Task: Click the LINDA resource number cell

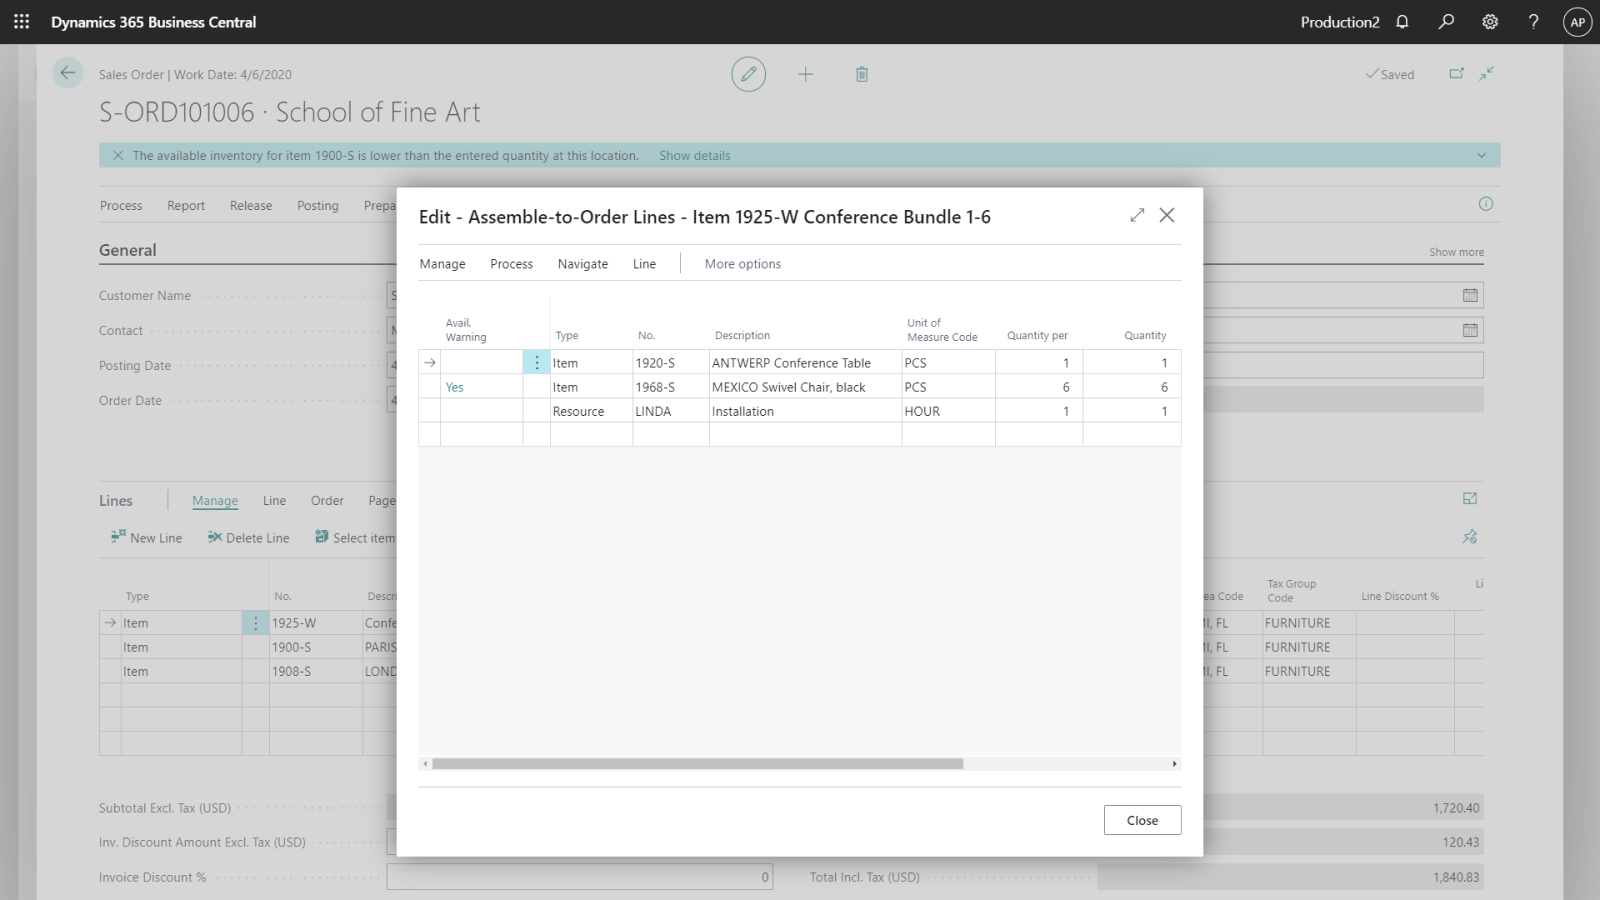Action: click(x=670, y=411)
